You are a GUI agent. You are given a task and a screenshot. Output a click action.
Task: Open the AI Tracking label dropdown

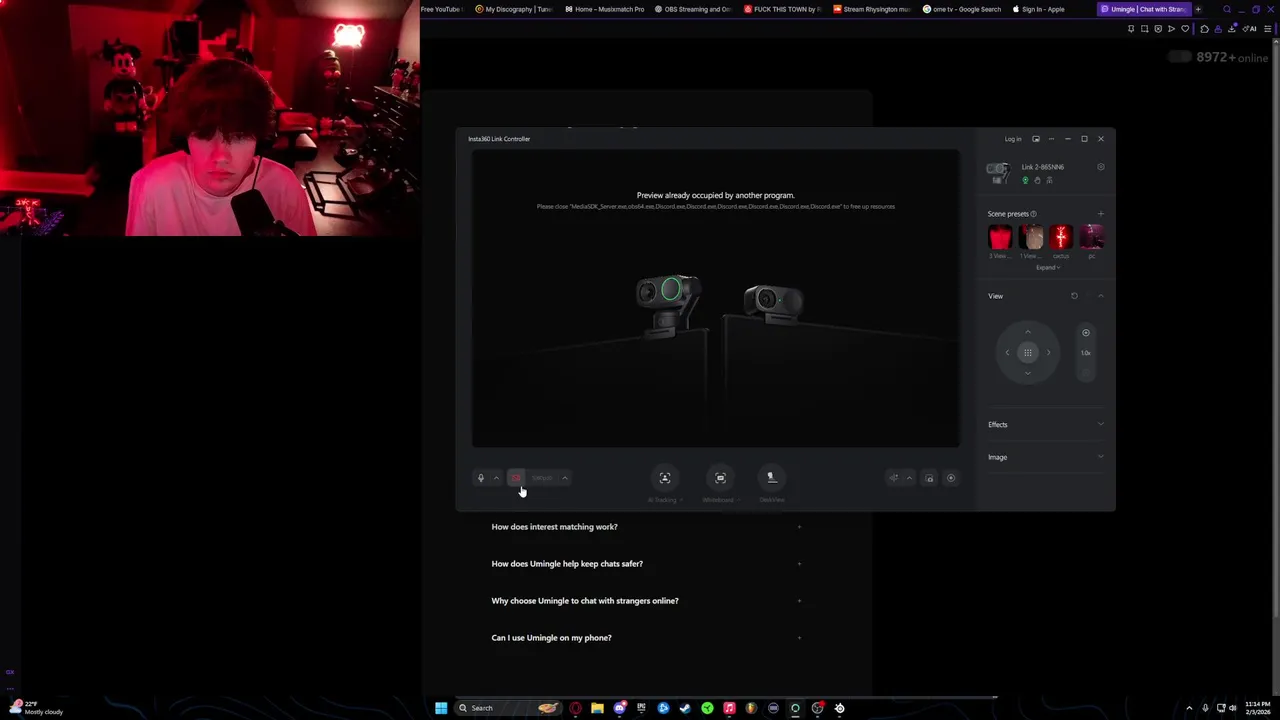click(665, 500)
